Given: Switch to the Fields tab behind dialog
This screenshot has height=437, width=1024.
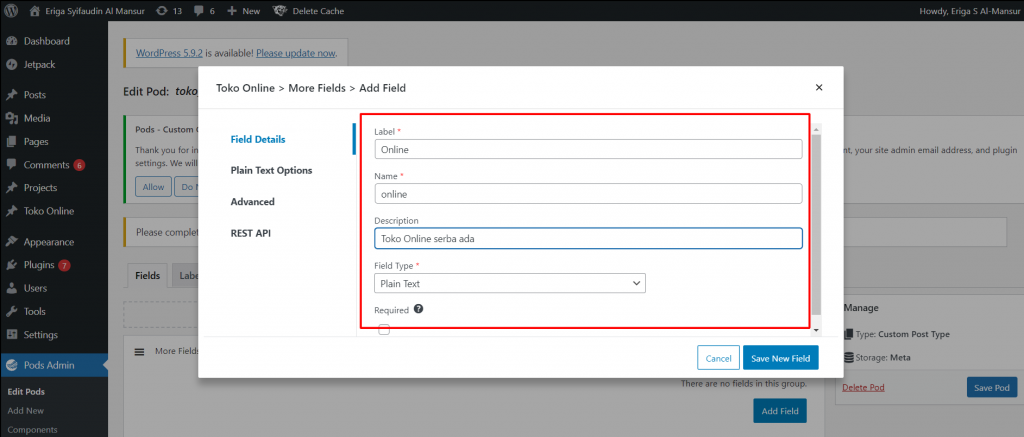Looking at the screenshot, I should pyautogui.click(x=148, y=276).
